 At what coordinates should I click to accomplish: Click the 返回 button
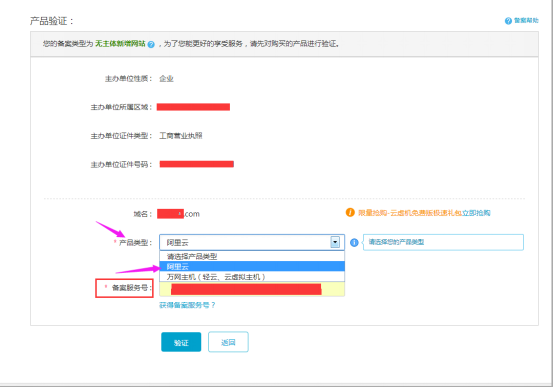(228, 342)
